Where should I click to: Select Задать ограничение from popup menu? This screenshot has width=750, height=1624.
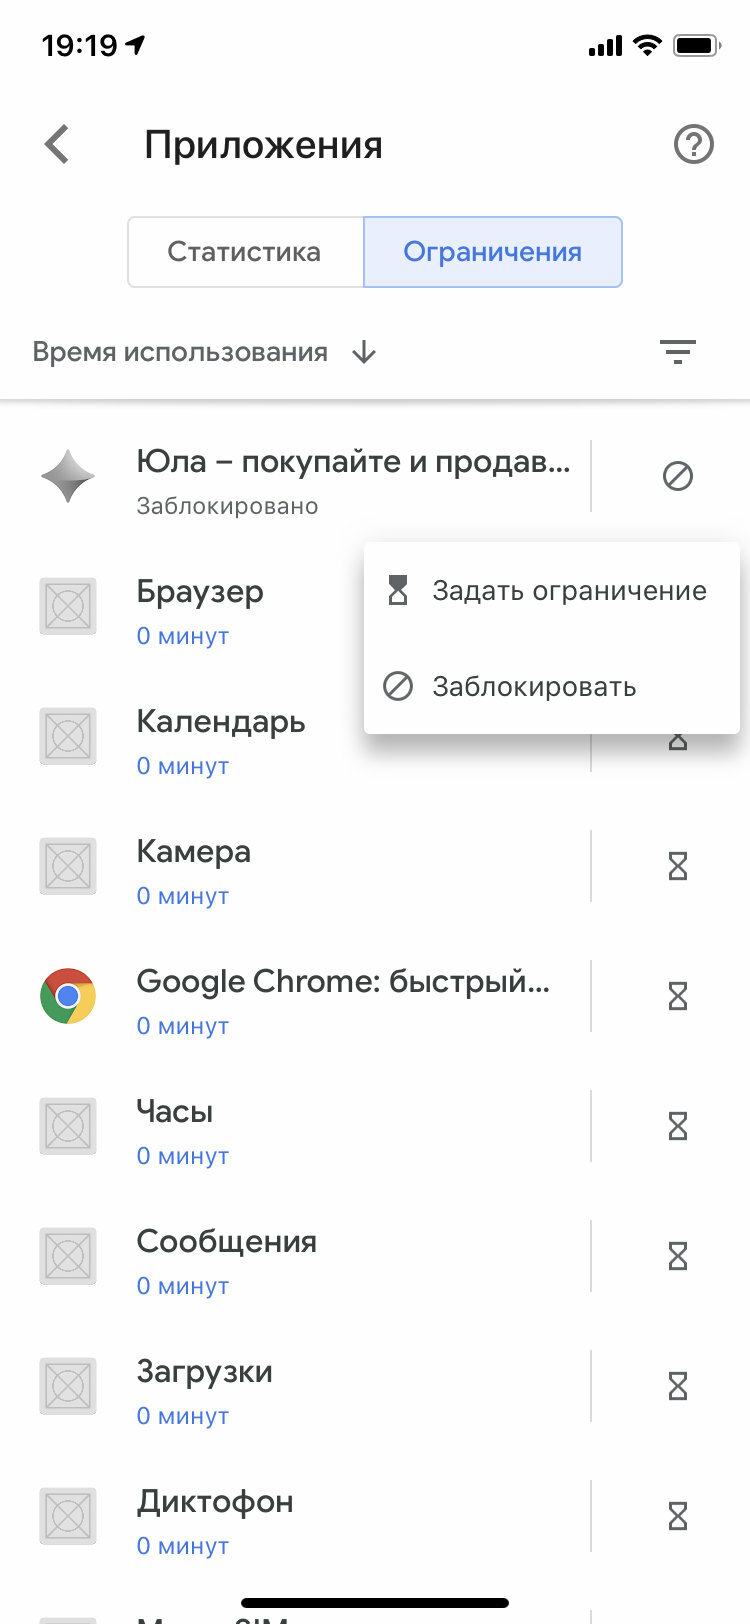tap(552, 591)
